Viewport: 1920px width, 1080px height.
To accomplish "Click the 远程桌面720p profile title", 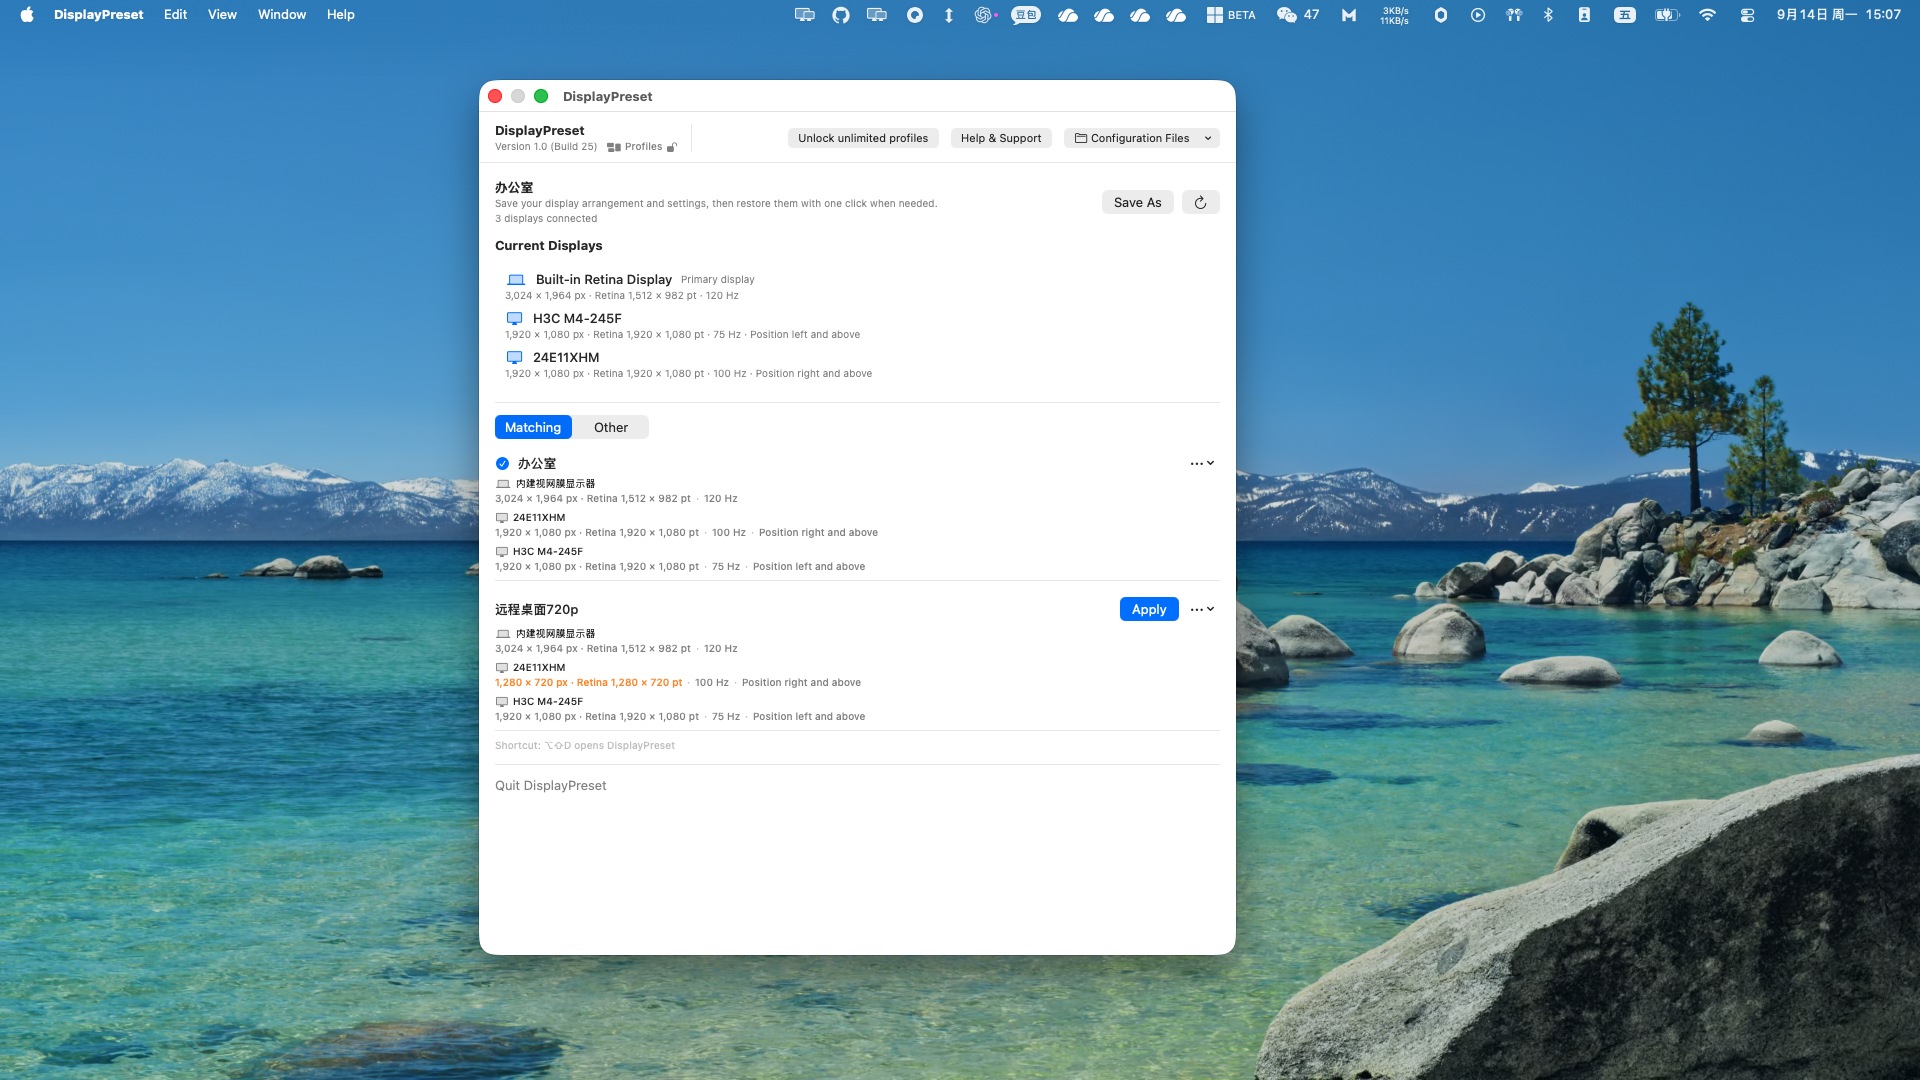I will click(x=537, y=610).
